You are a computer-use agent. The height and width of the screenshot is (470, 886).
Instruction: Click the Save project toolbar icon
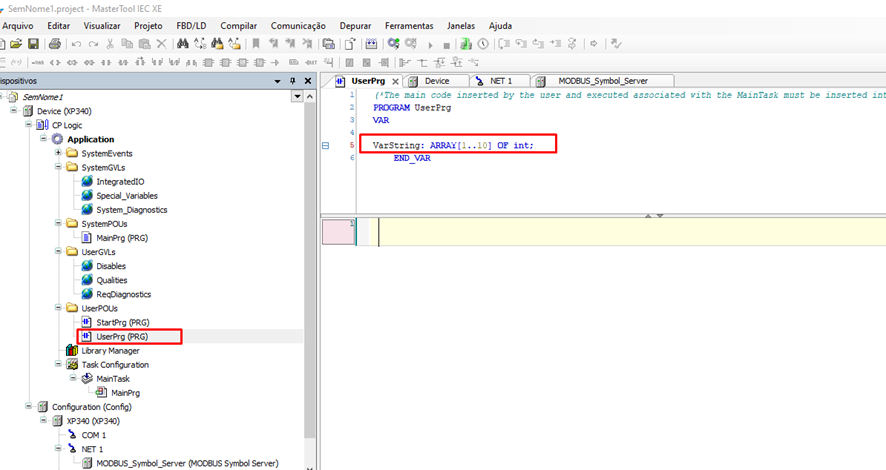(x=33, y=44)
